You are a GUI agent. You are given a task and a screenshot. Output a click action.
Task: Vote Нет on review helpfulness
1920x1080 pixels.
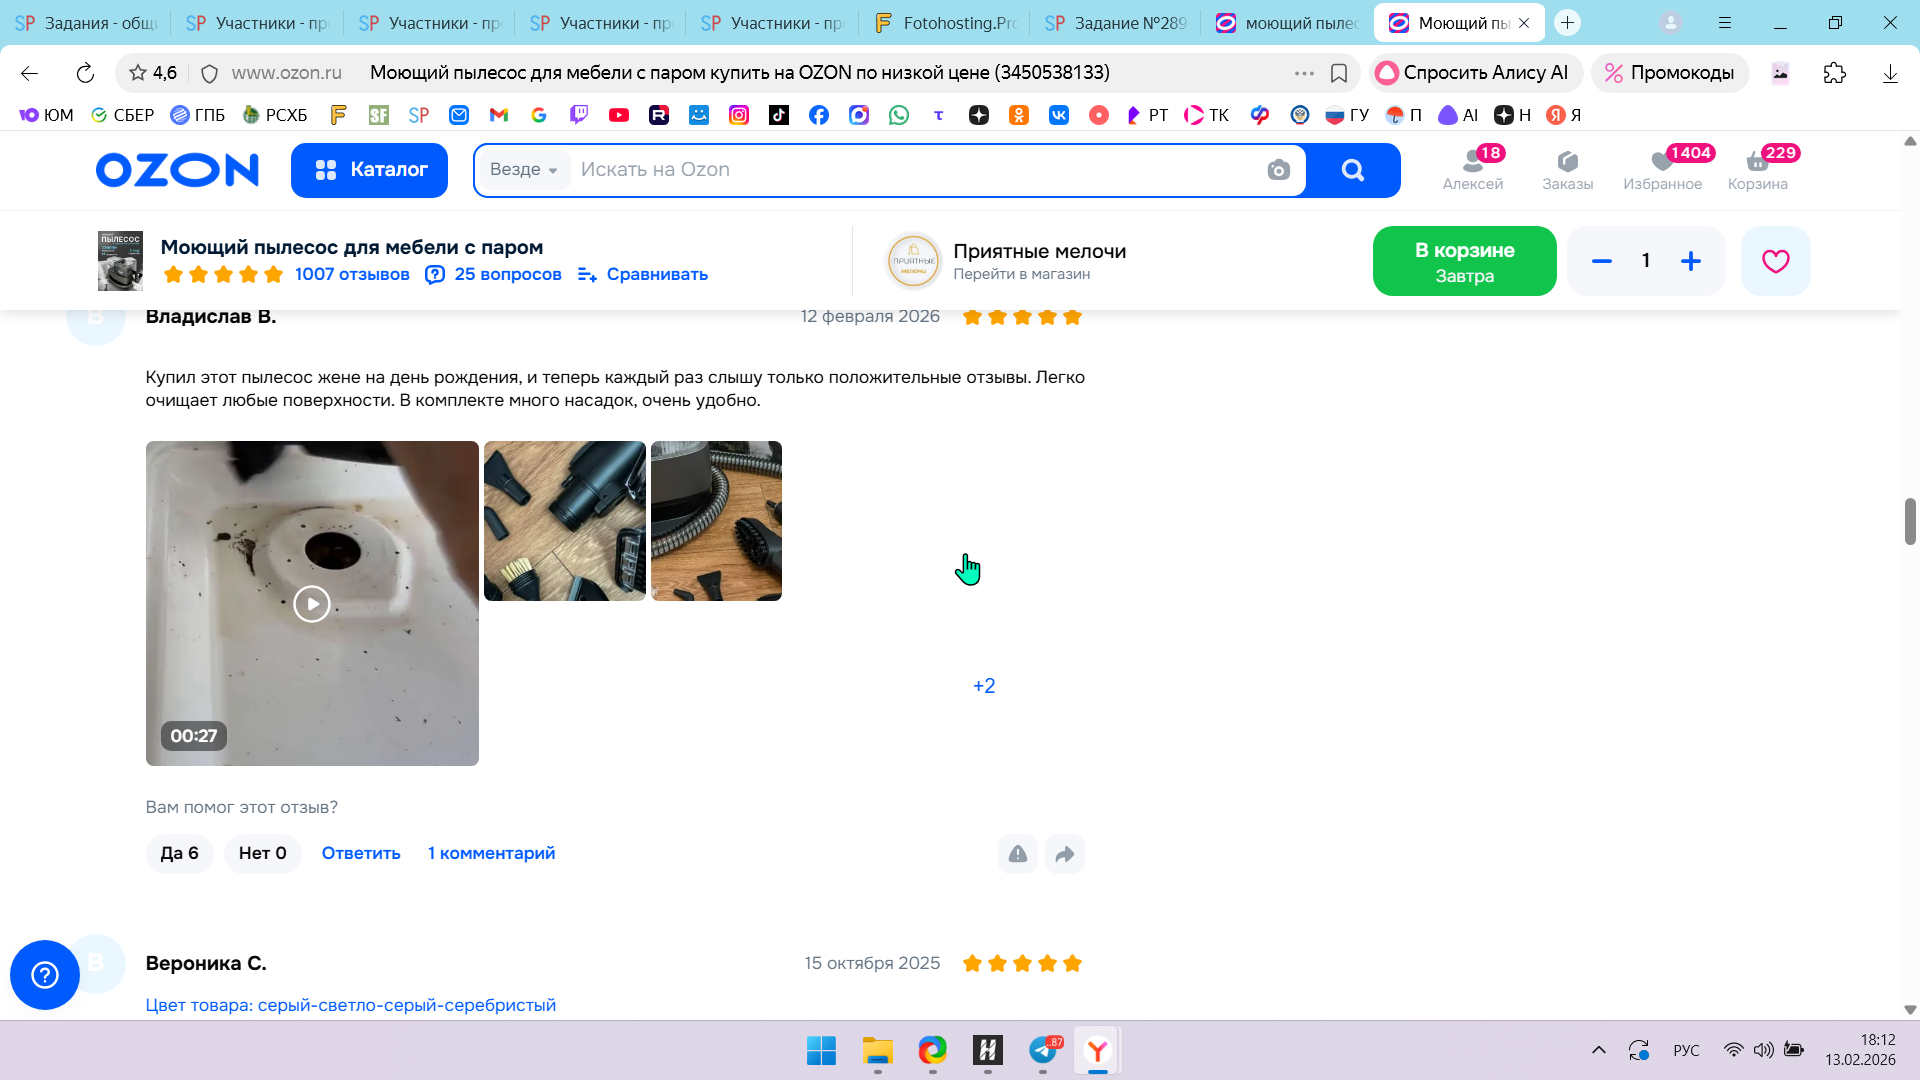[262, 853]
